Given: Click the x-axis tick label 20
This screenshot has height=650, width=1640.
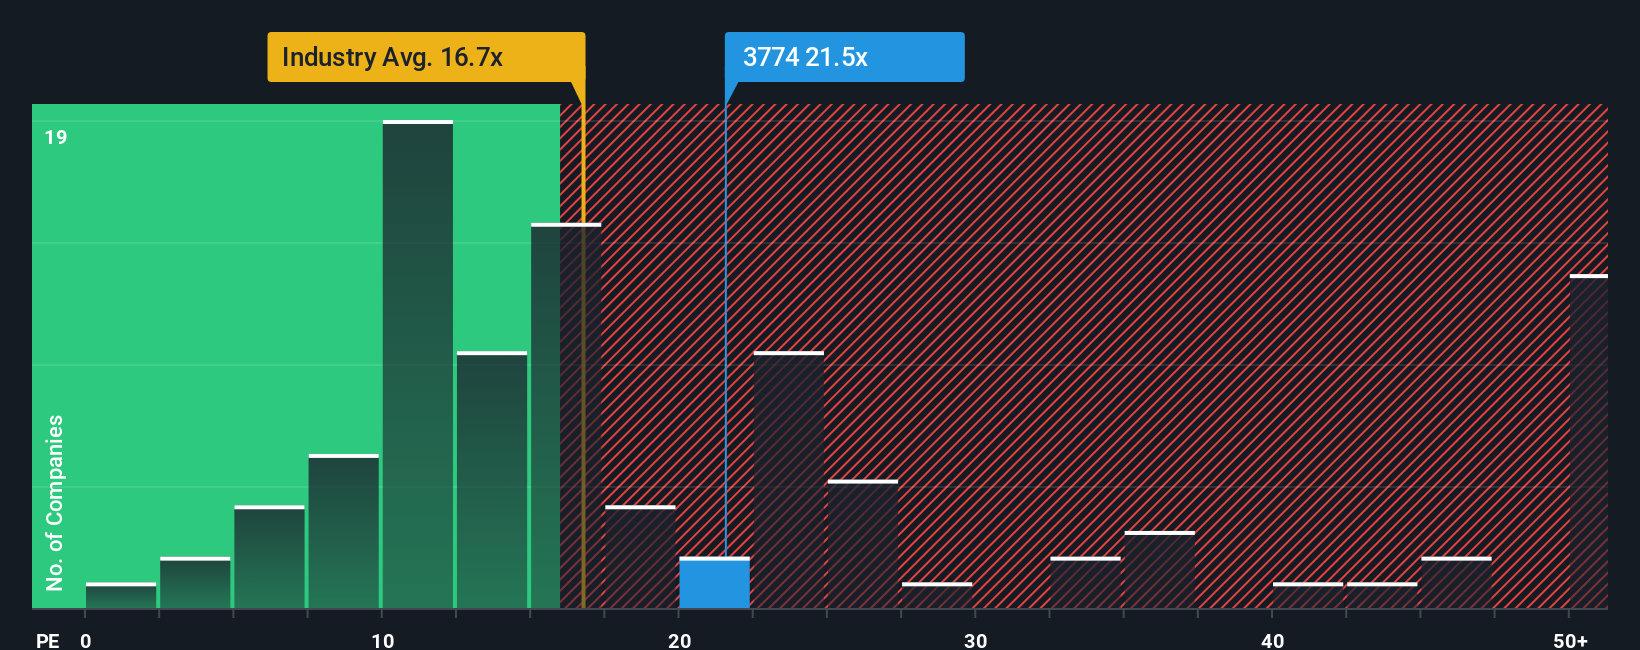Looking at the screenshot, I should pos(680,640).
